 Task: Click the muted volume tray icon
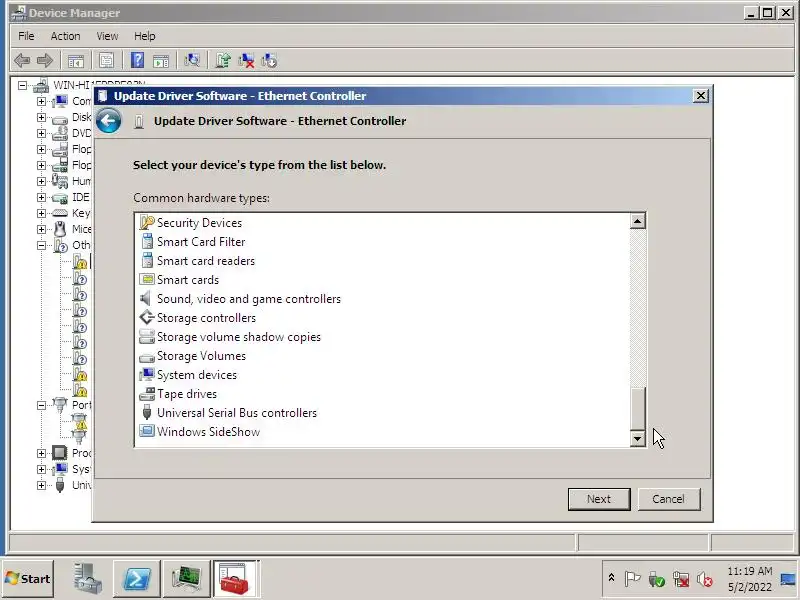[705, 579]
